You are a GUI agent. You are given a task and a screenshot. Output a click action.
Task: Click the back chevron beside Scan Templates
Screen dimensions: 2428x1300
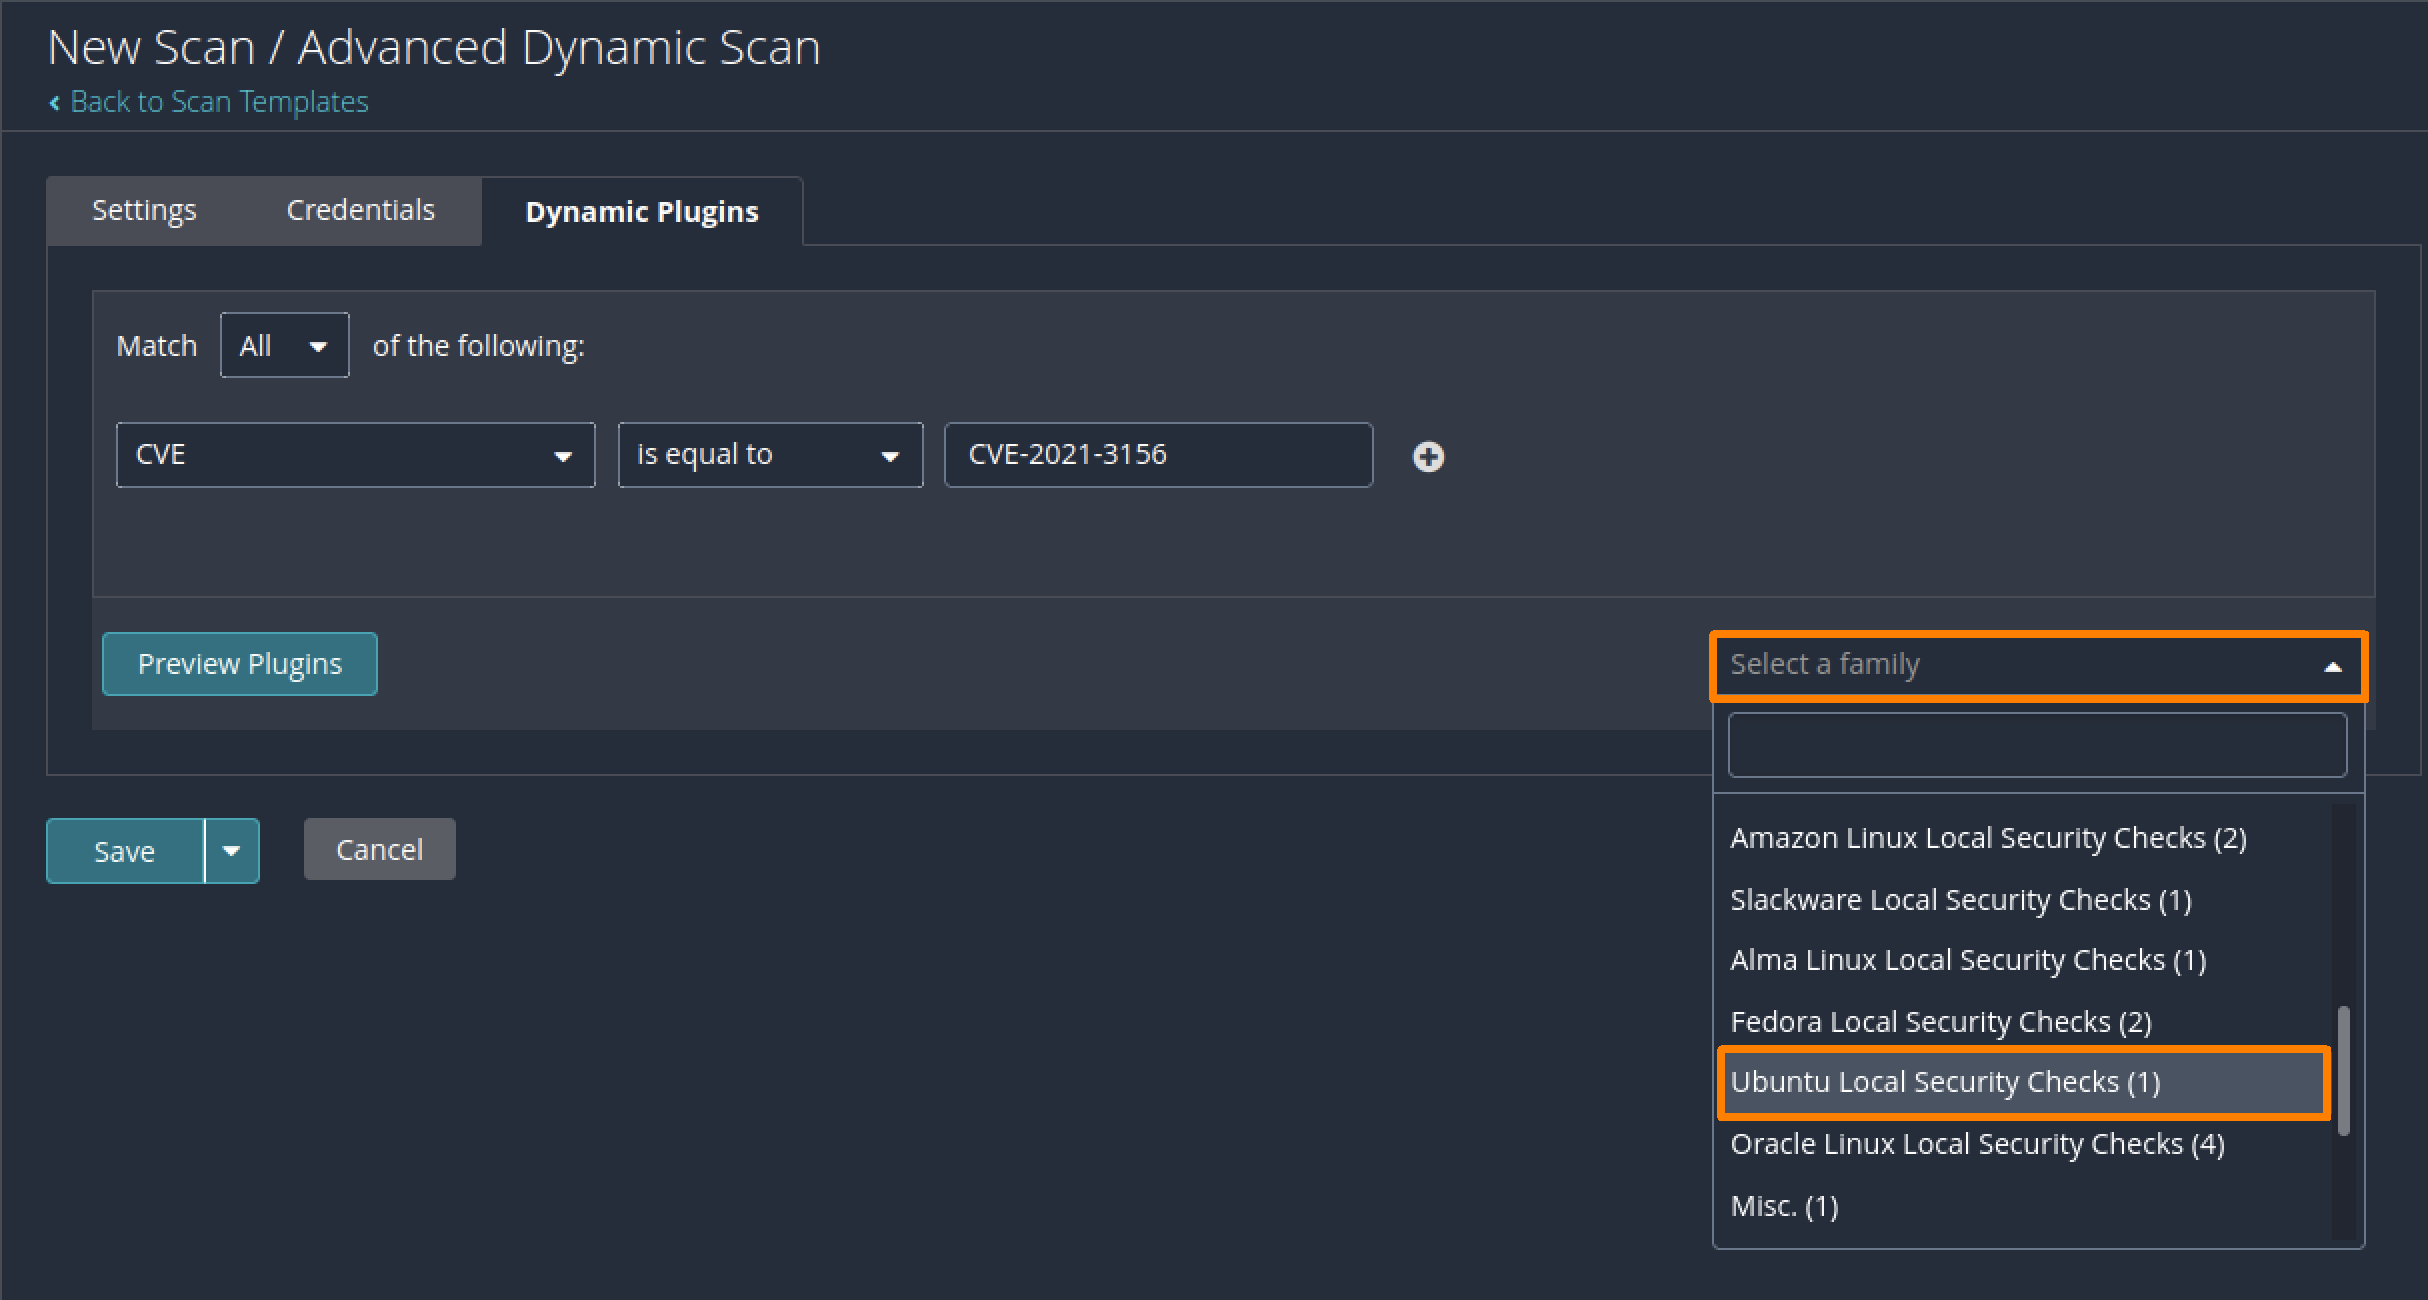point(55,102)
